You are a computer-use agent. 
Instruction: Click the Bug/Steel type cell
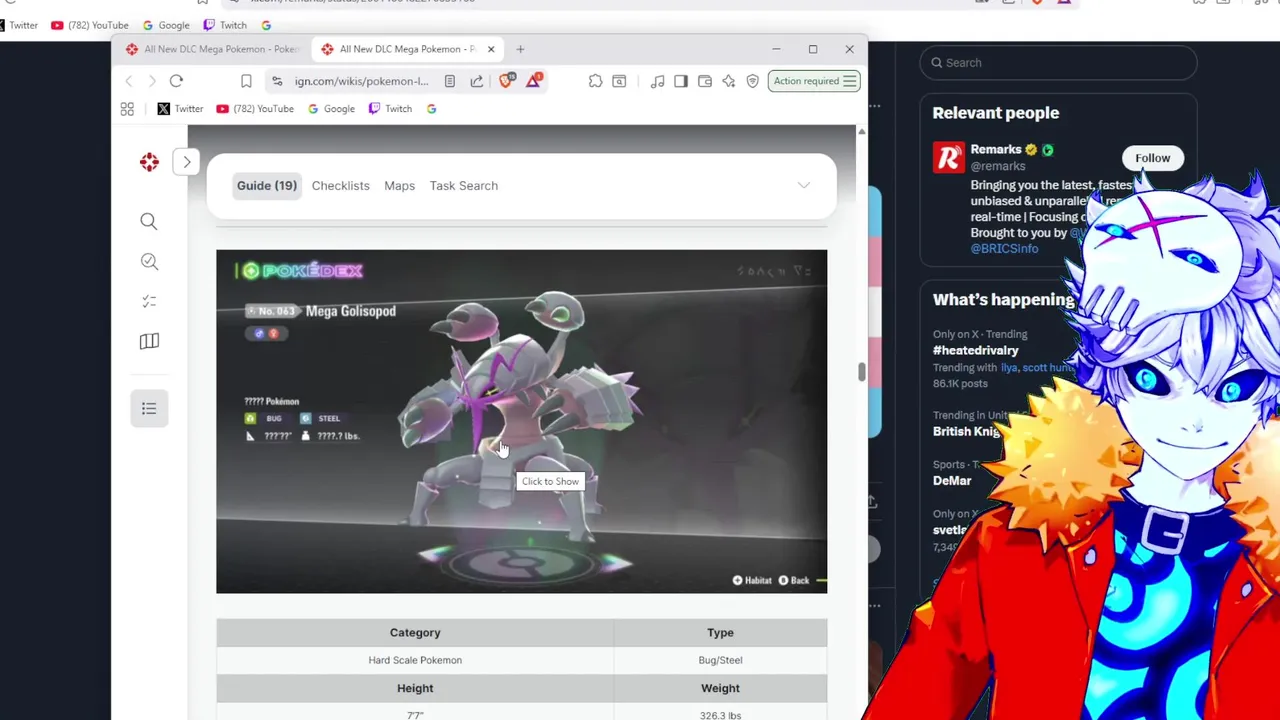[x=720, y=660]
